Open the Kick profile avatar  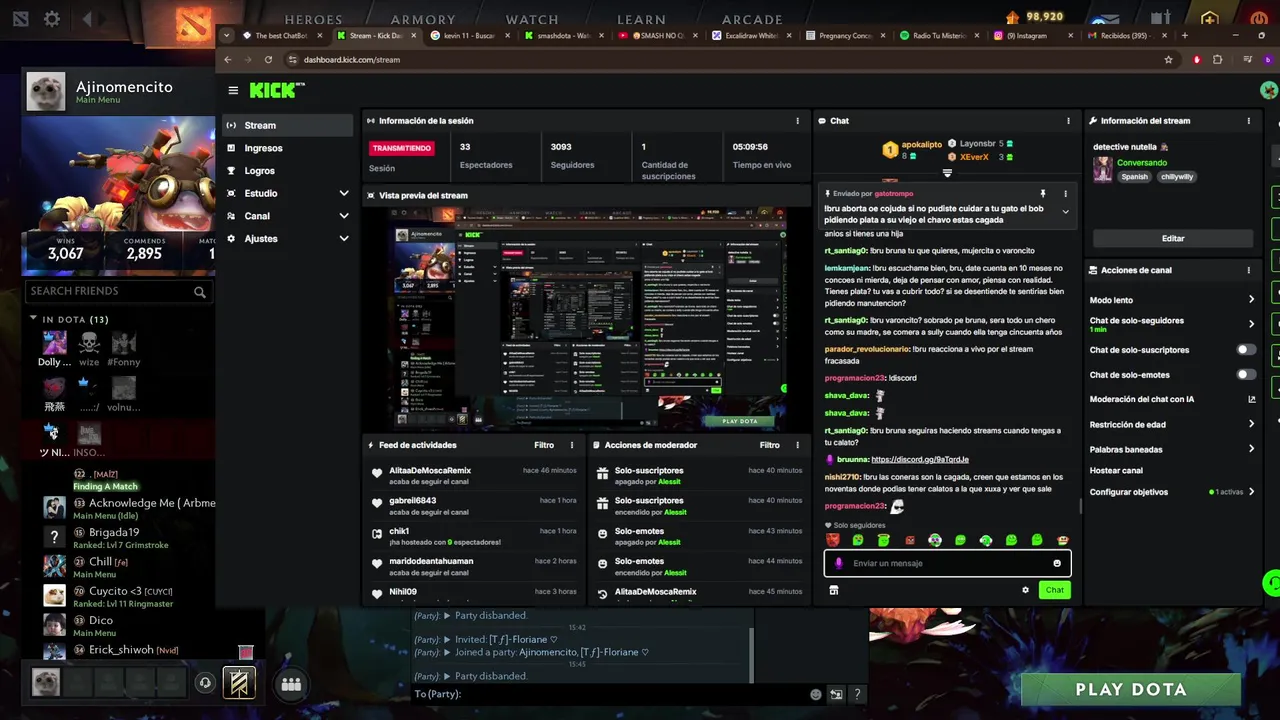(x=1269, y=90)
